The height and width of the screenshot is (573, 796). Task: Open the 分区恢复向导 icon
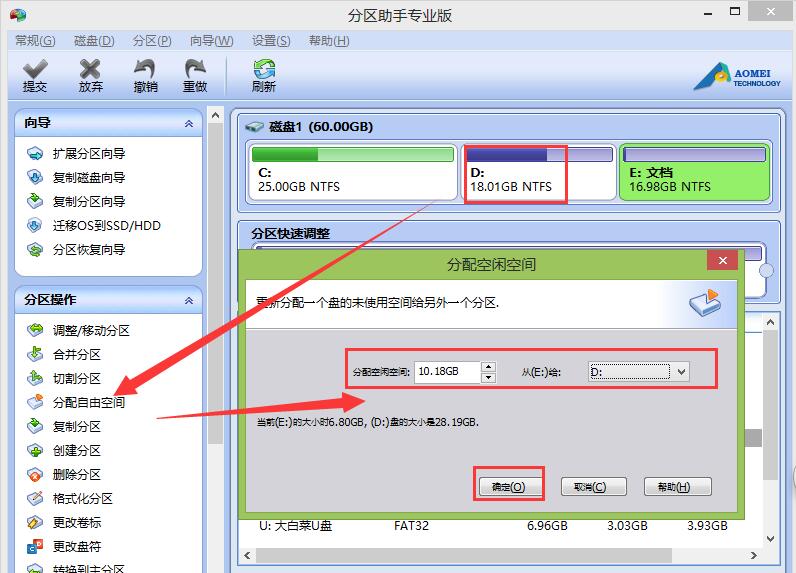pyautogui.click(x=35, y=249)
